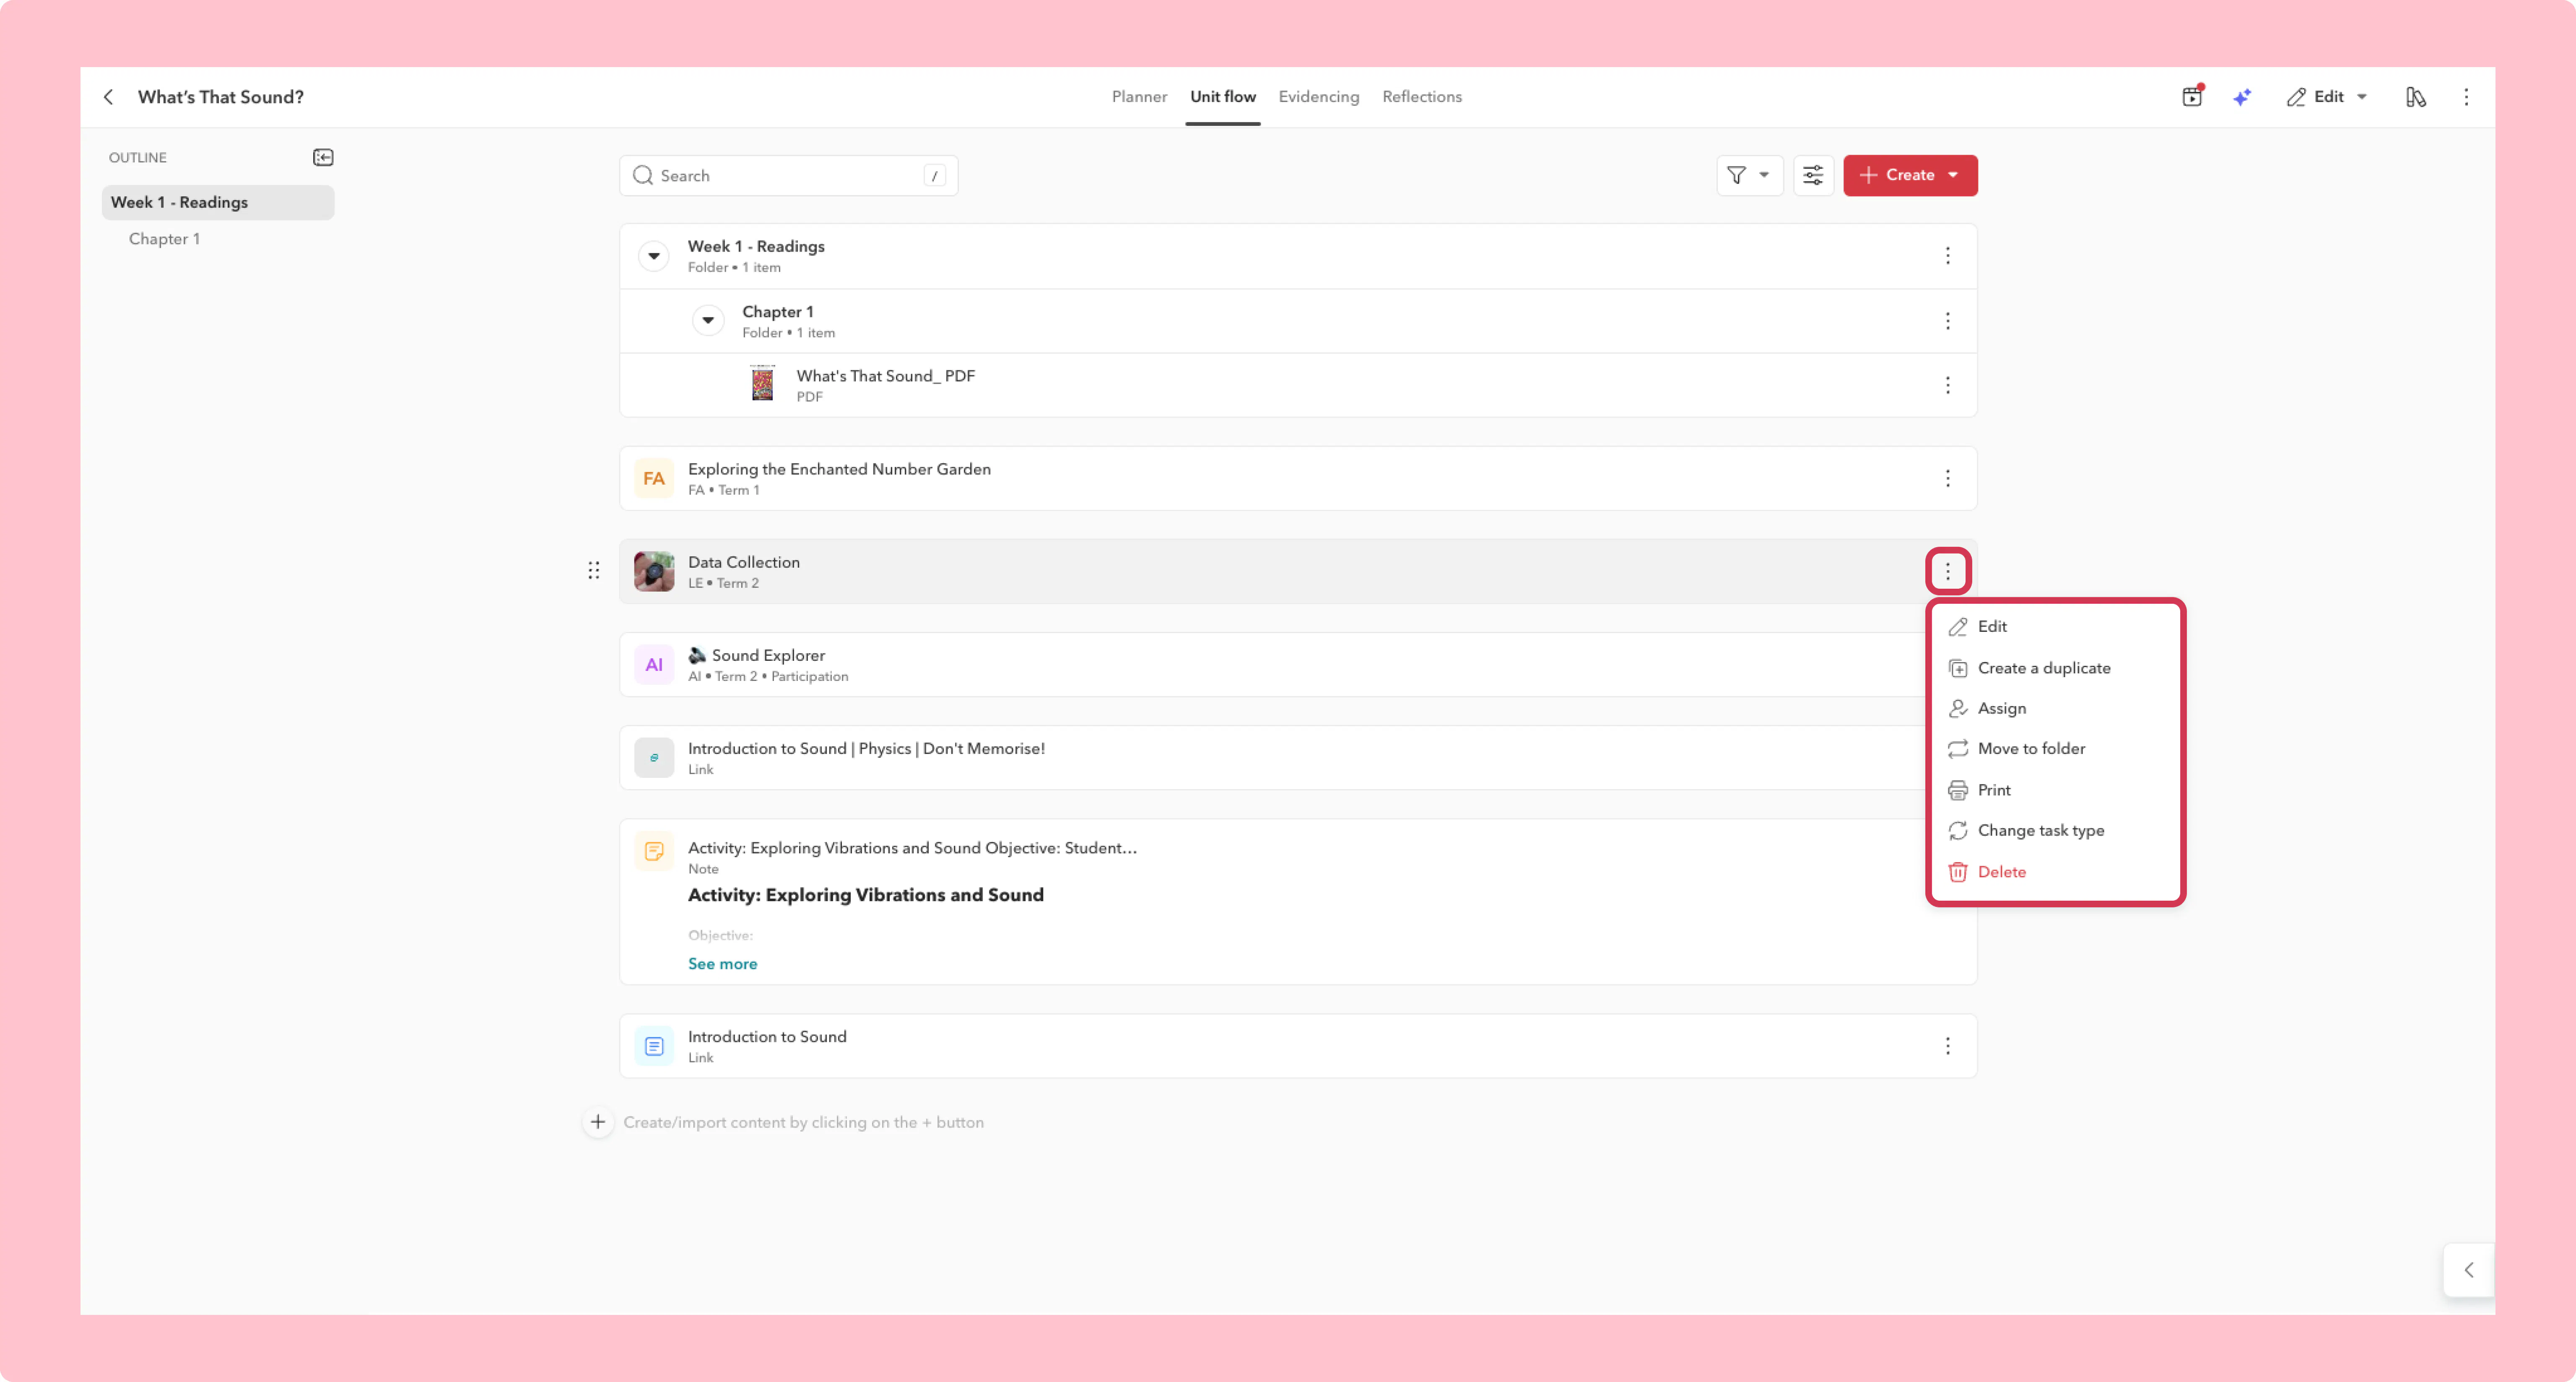This screenshot has width=2576, height=1382.
Task: Open view settings sliders icon
Action: [1813, 175]
